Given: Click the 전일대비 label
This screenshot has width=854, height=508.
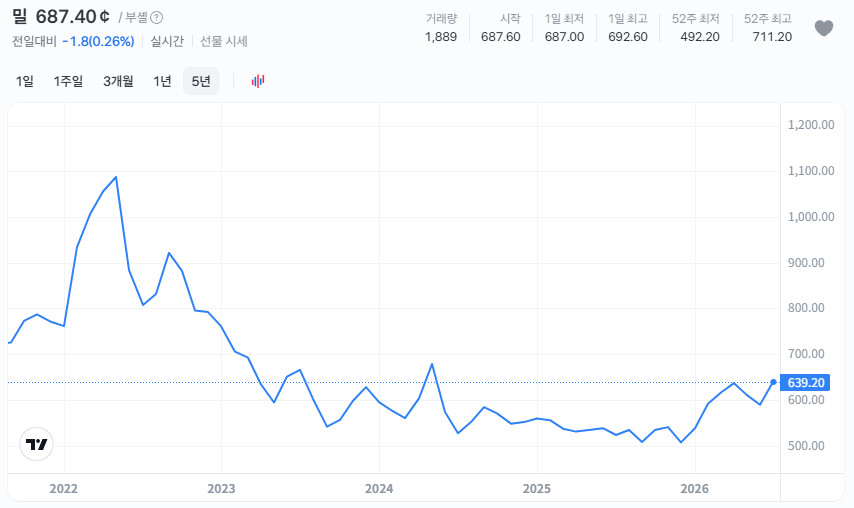Looking at the screenshot, I should pyautogui.click(x=34, y=41).
